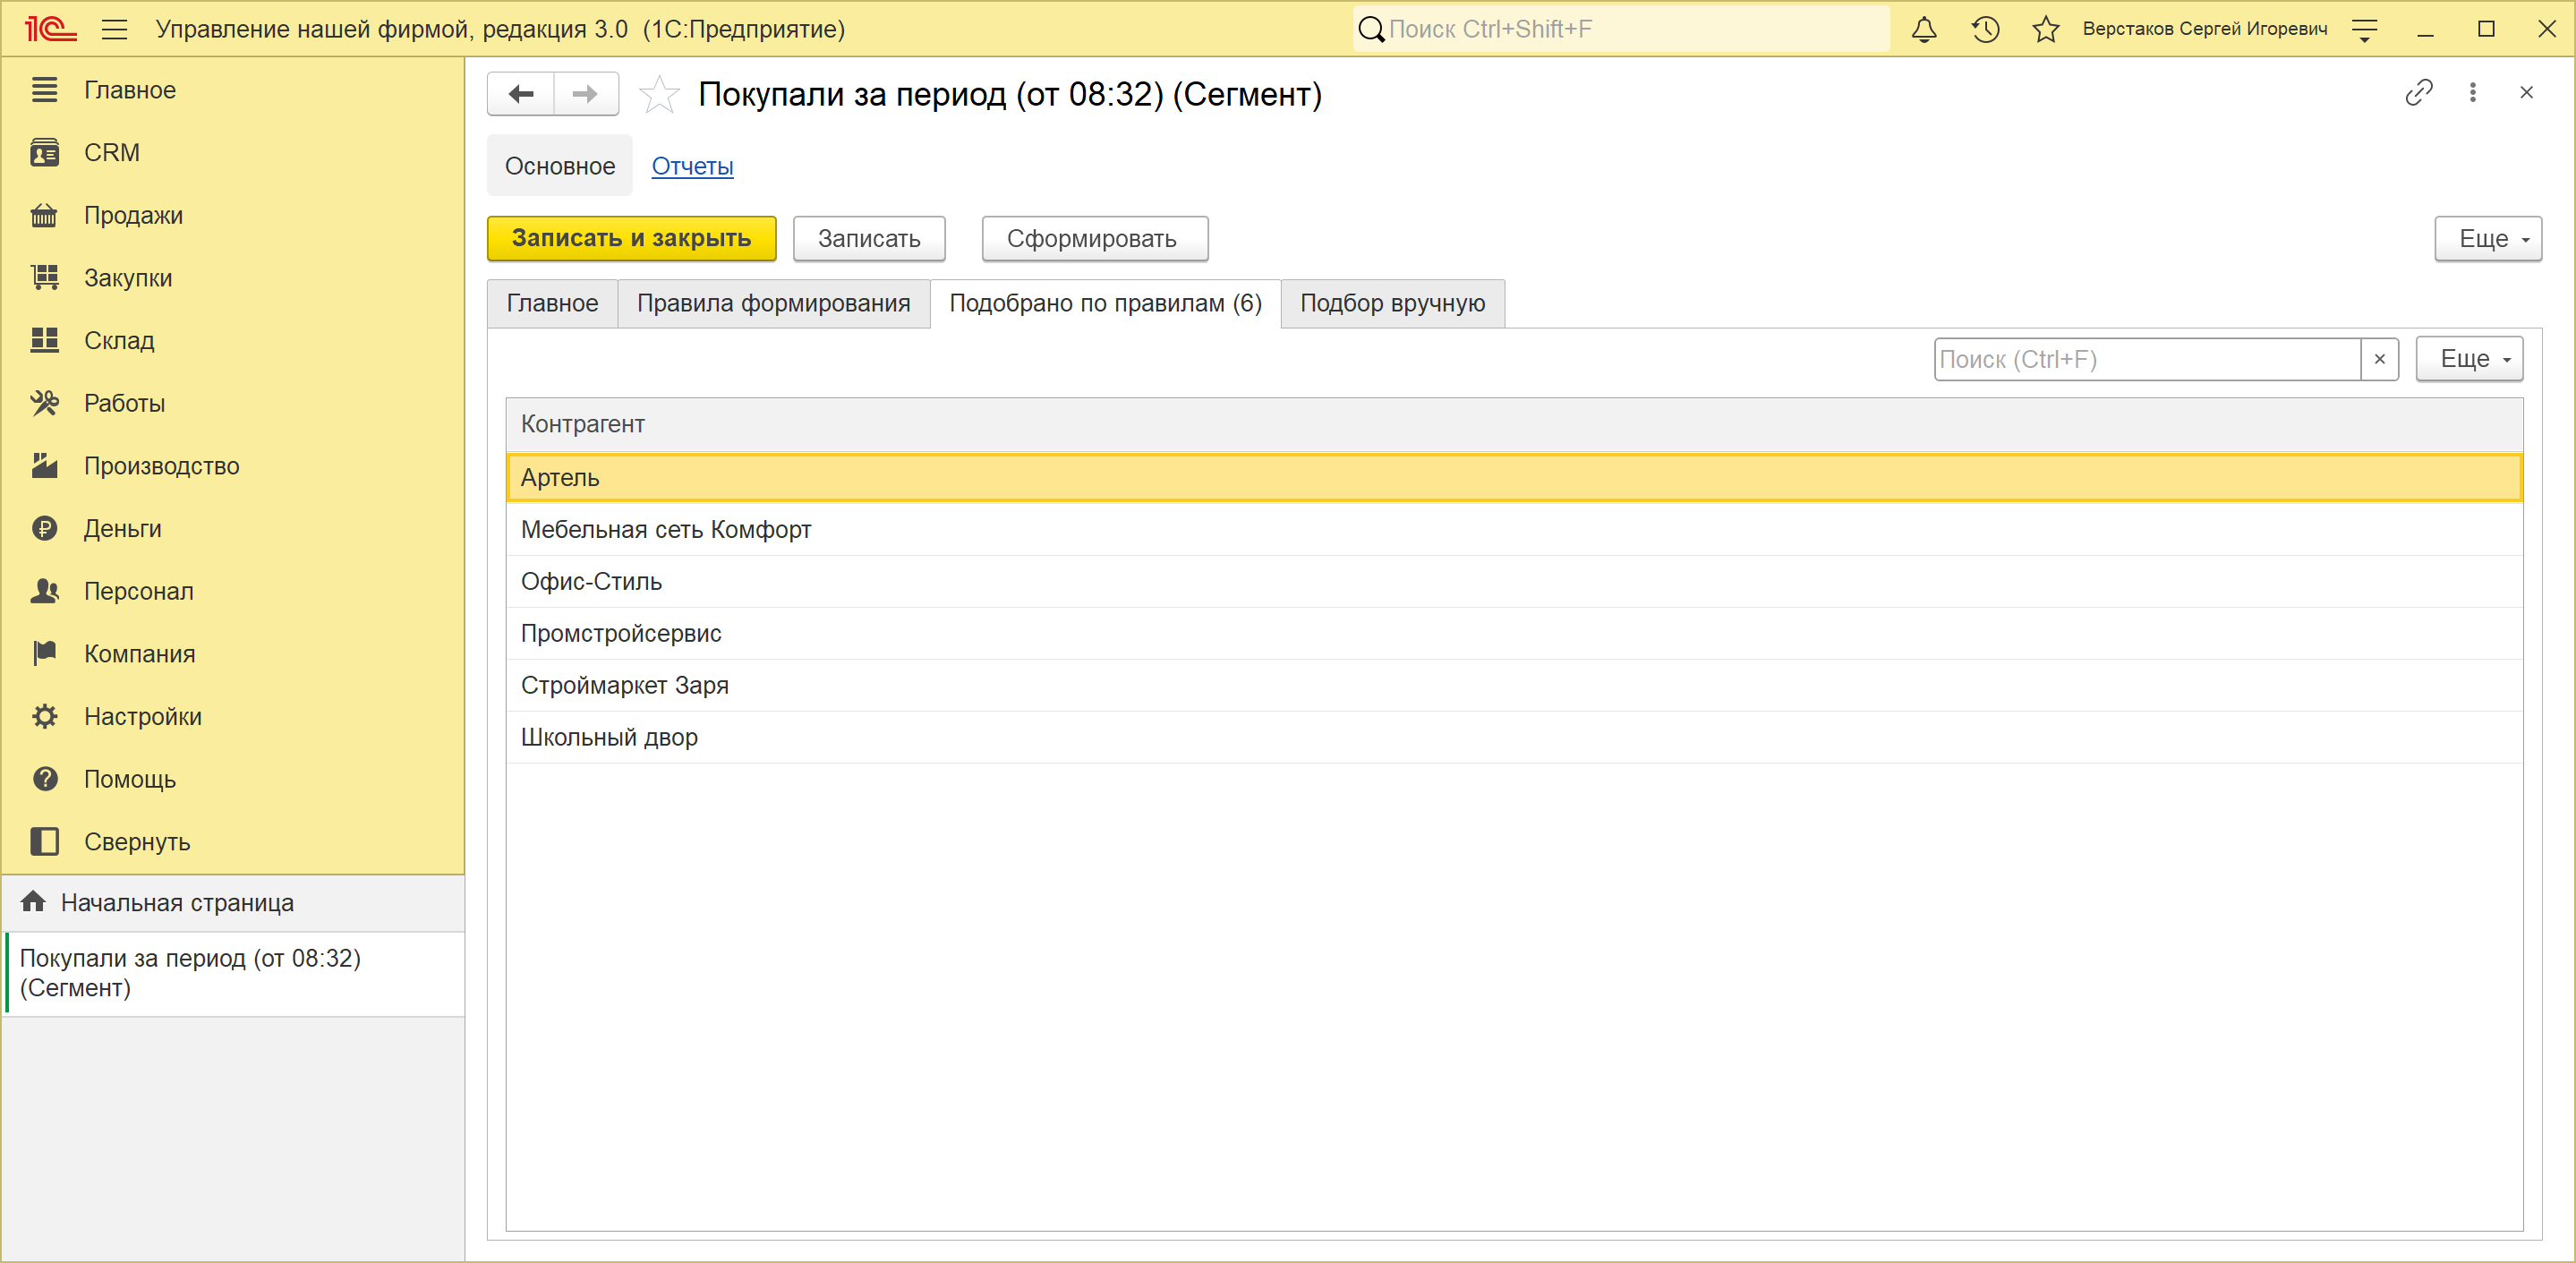Select row Мебельная сеть Комфорт
Screen dimensions: 2576x1263
[1514, 529]
